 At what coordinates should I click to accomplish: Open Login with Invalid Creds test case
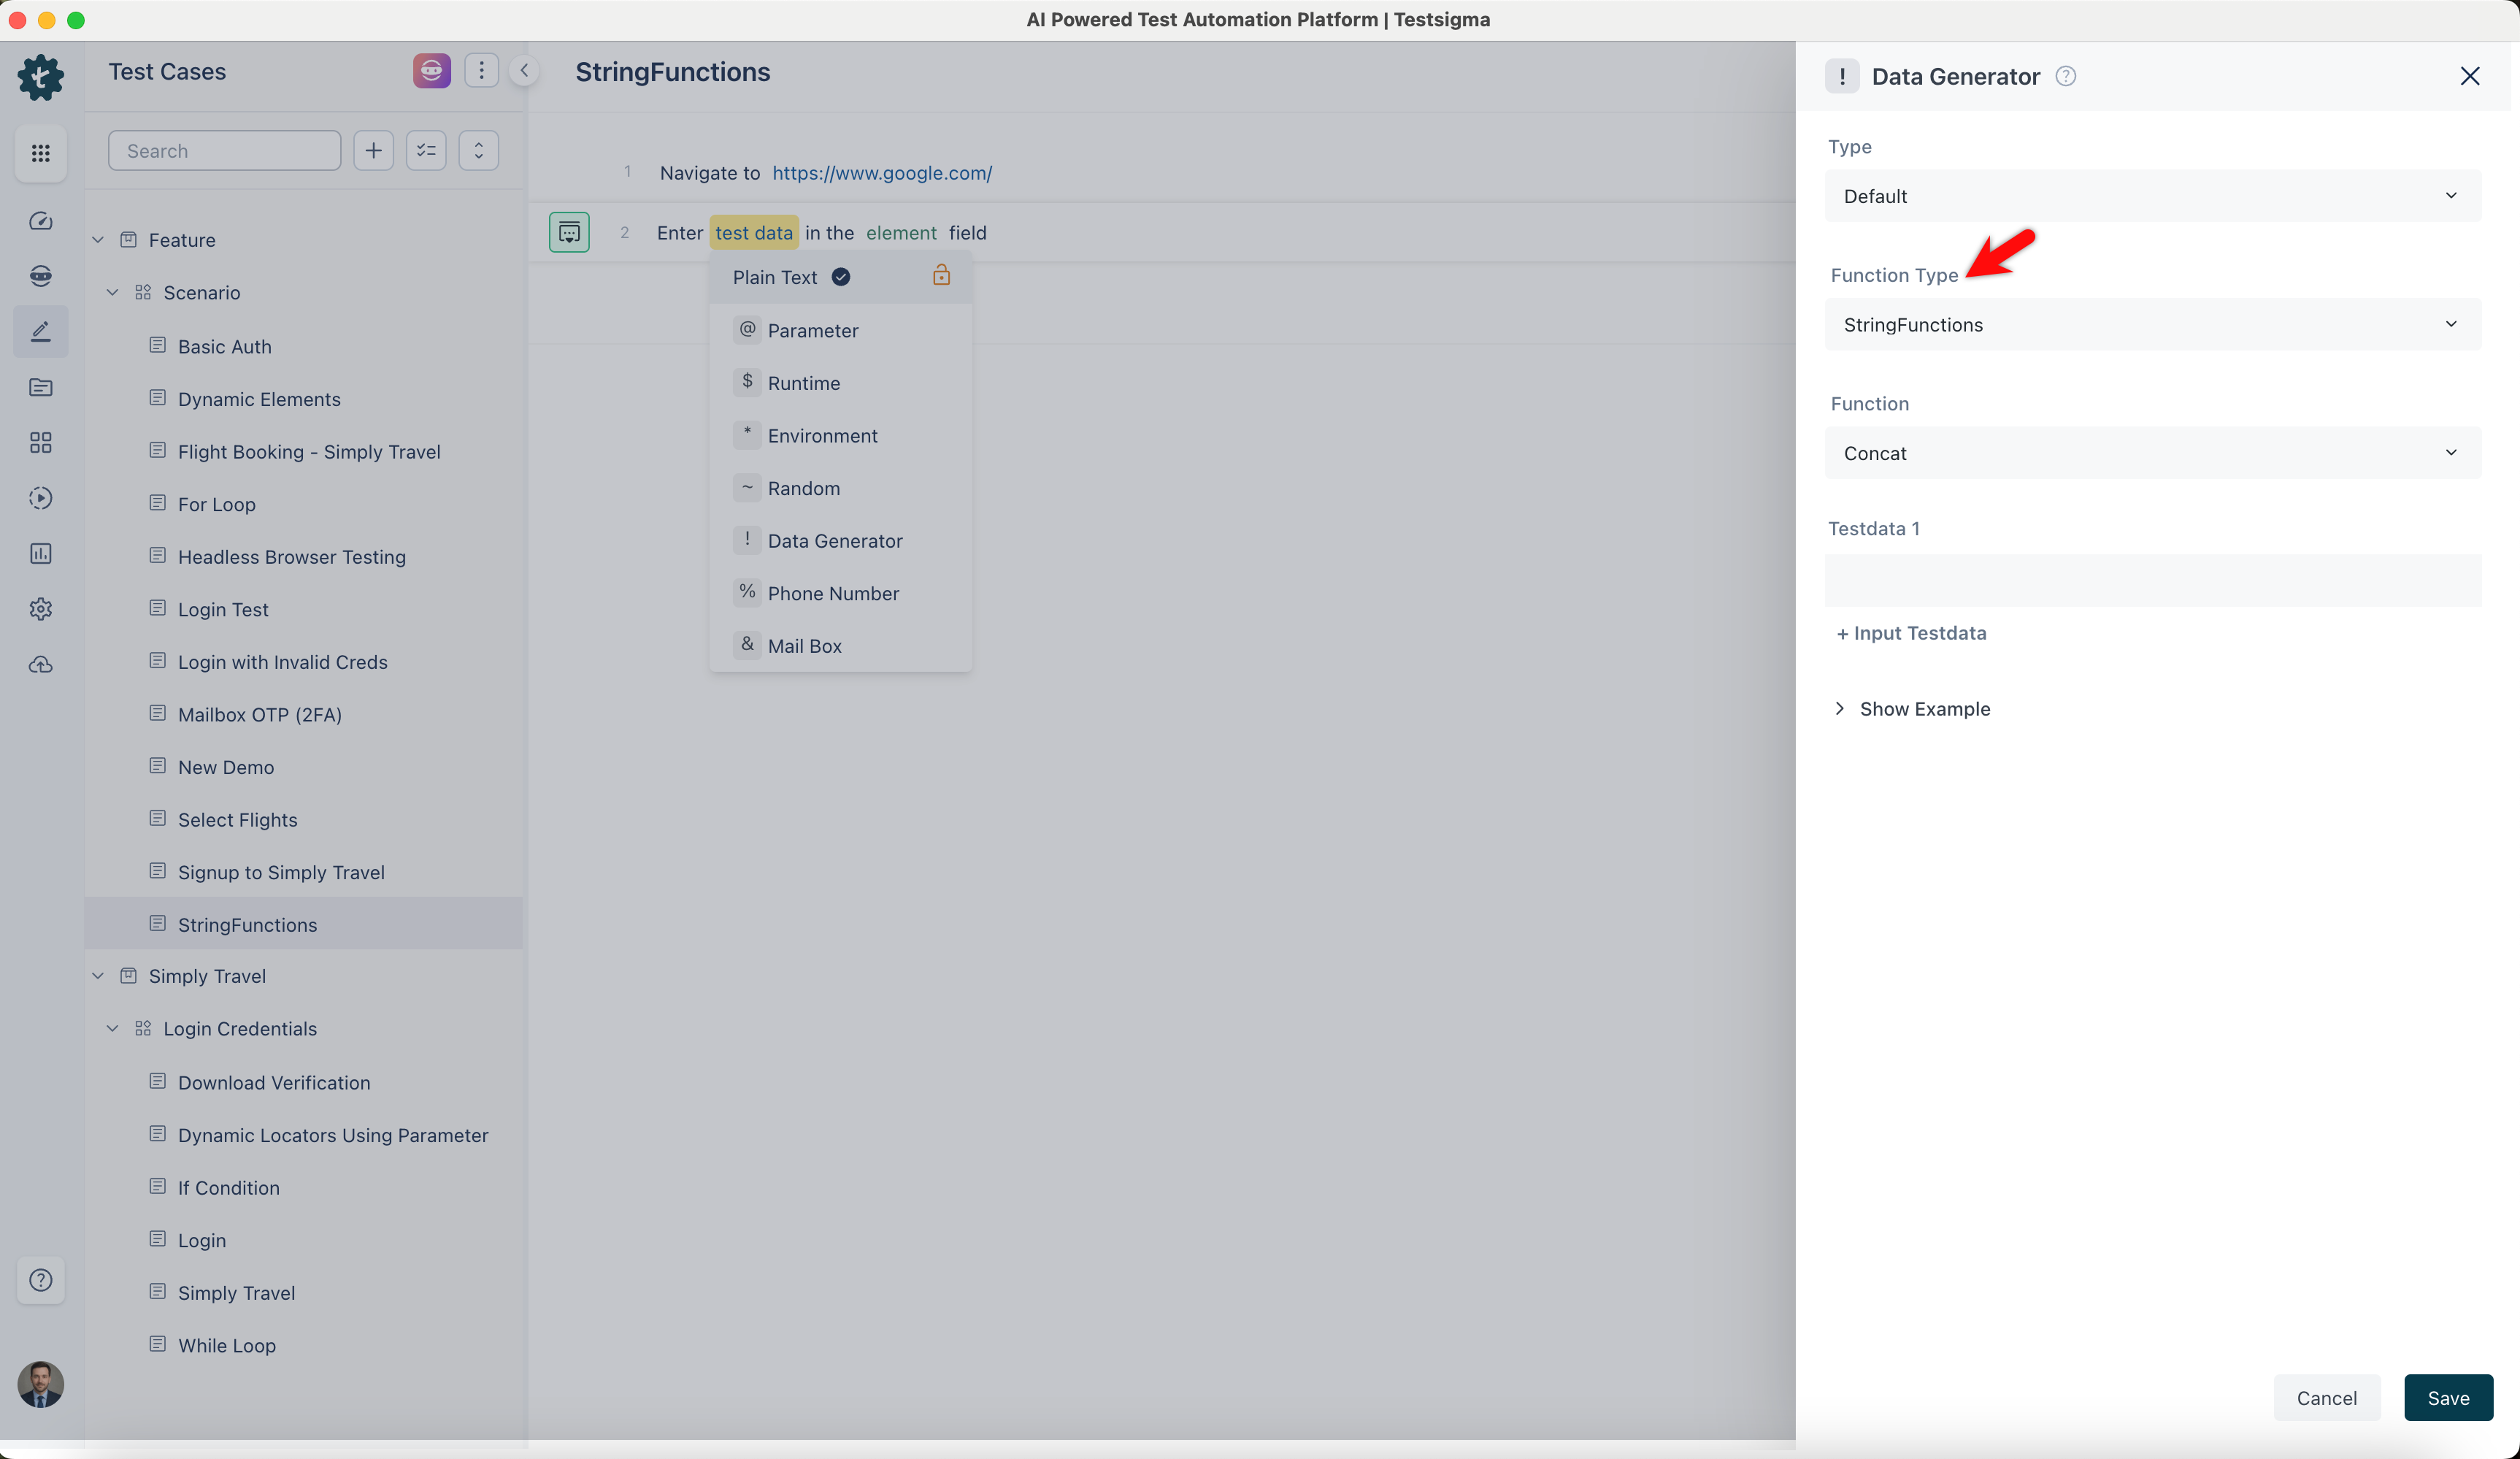[x=282, y=662]
